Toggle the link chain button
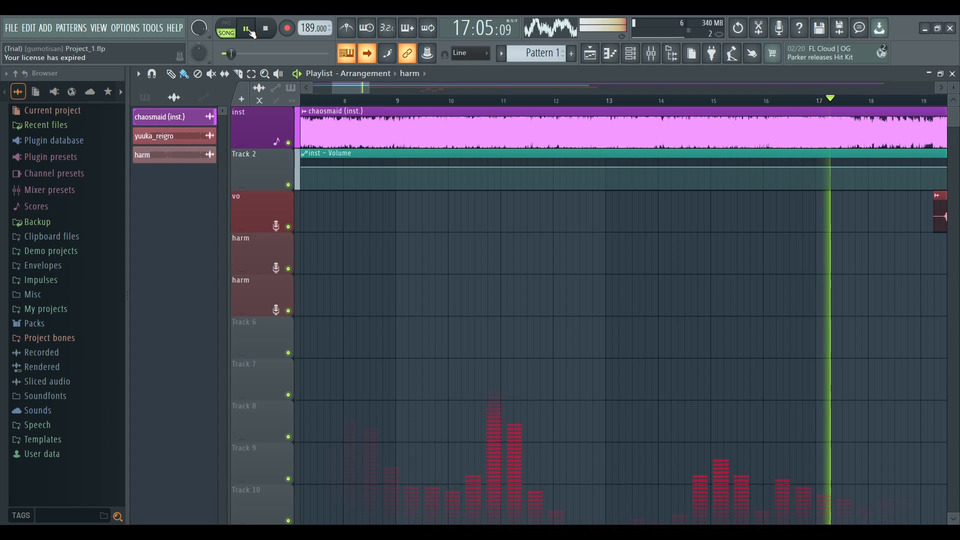 click(407, 53)
